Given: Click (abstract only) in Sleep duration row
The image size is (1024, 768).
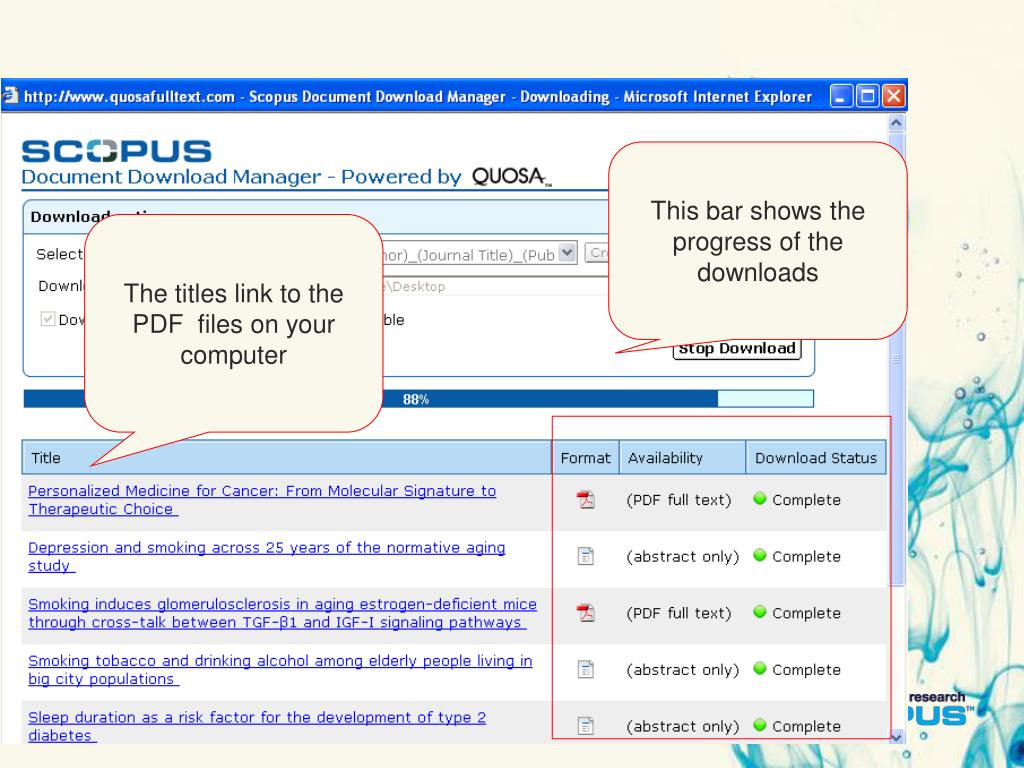Looking at the screenshot, I should click(x=682, y=726).
